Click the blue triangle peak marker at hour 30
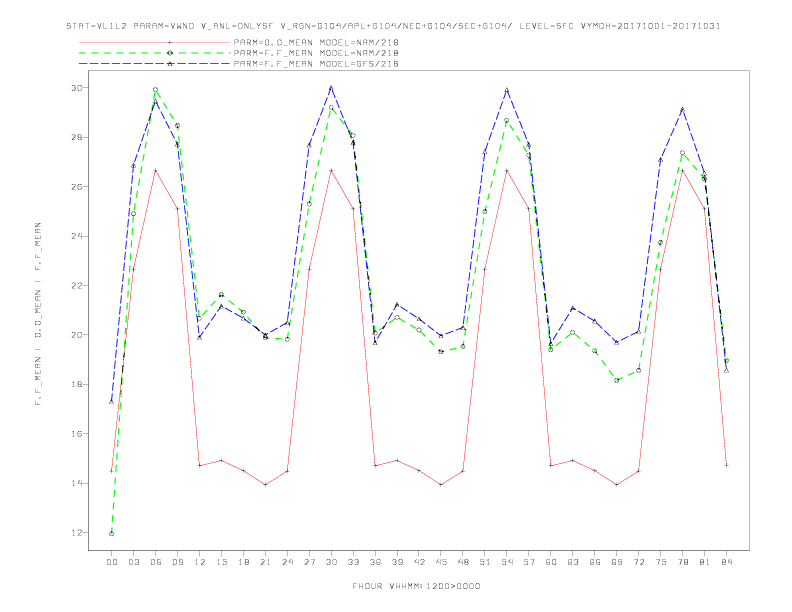Image resolution: width=792 pixels, height=612 pixels. pos(331,88)
